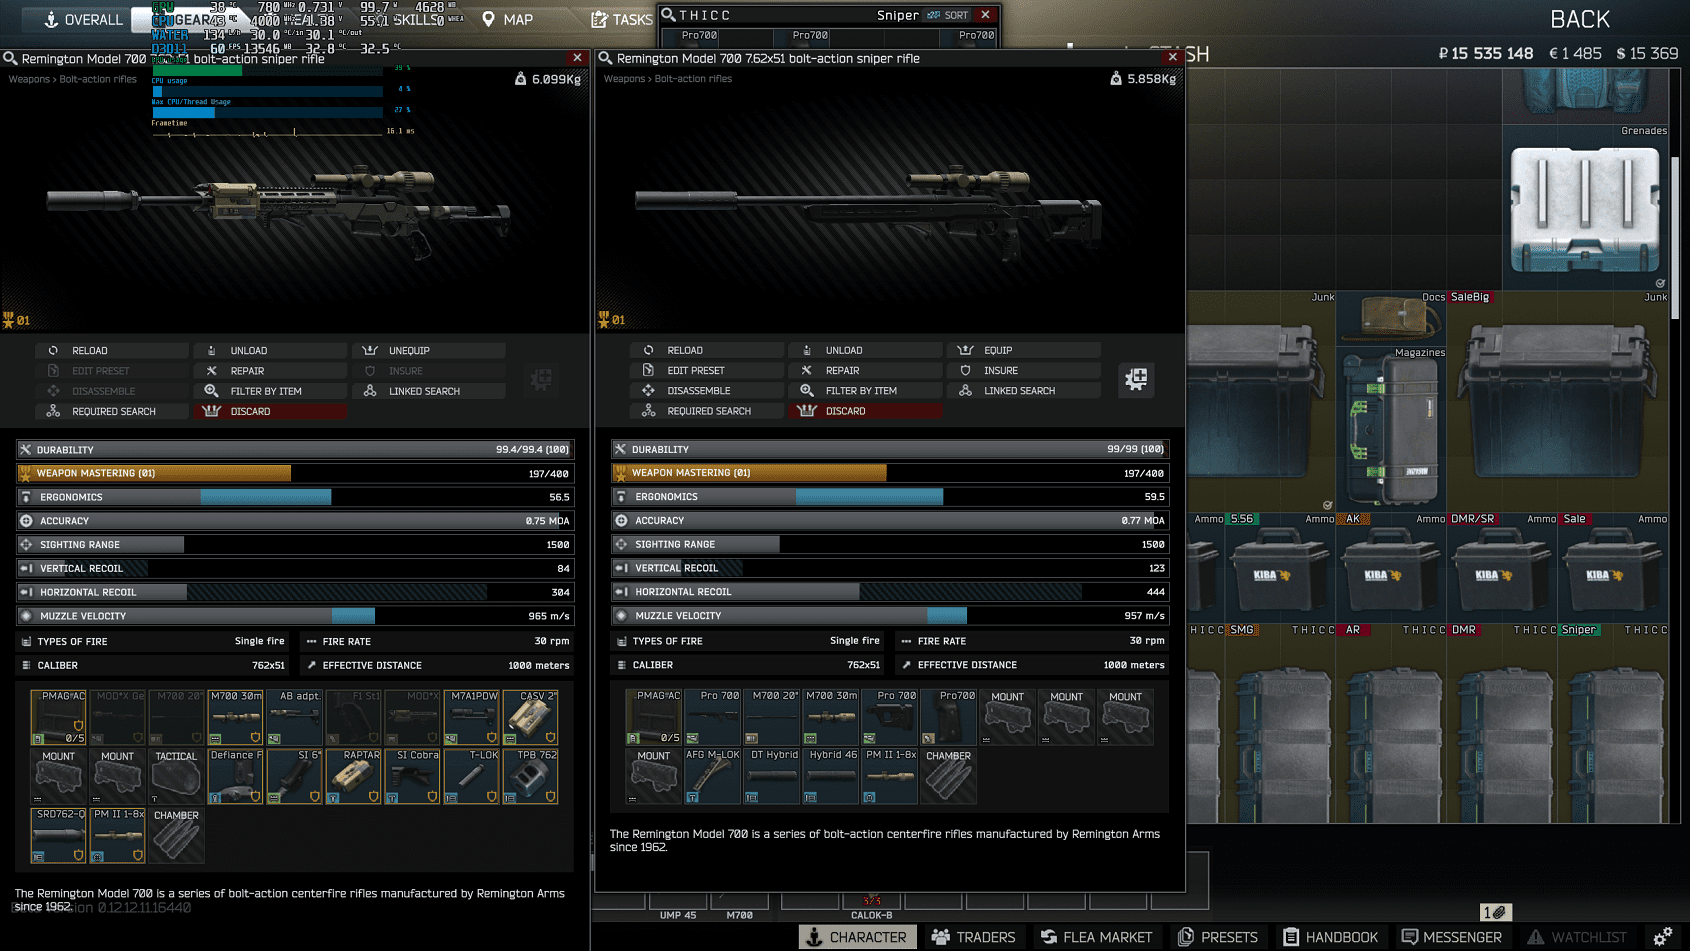This screenshot has width=1690, height=951.
Task: Select the SRD762-Q suppressor mod slot
Action: coord(59,835)
